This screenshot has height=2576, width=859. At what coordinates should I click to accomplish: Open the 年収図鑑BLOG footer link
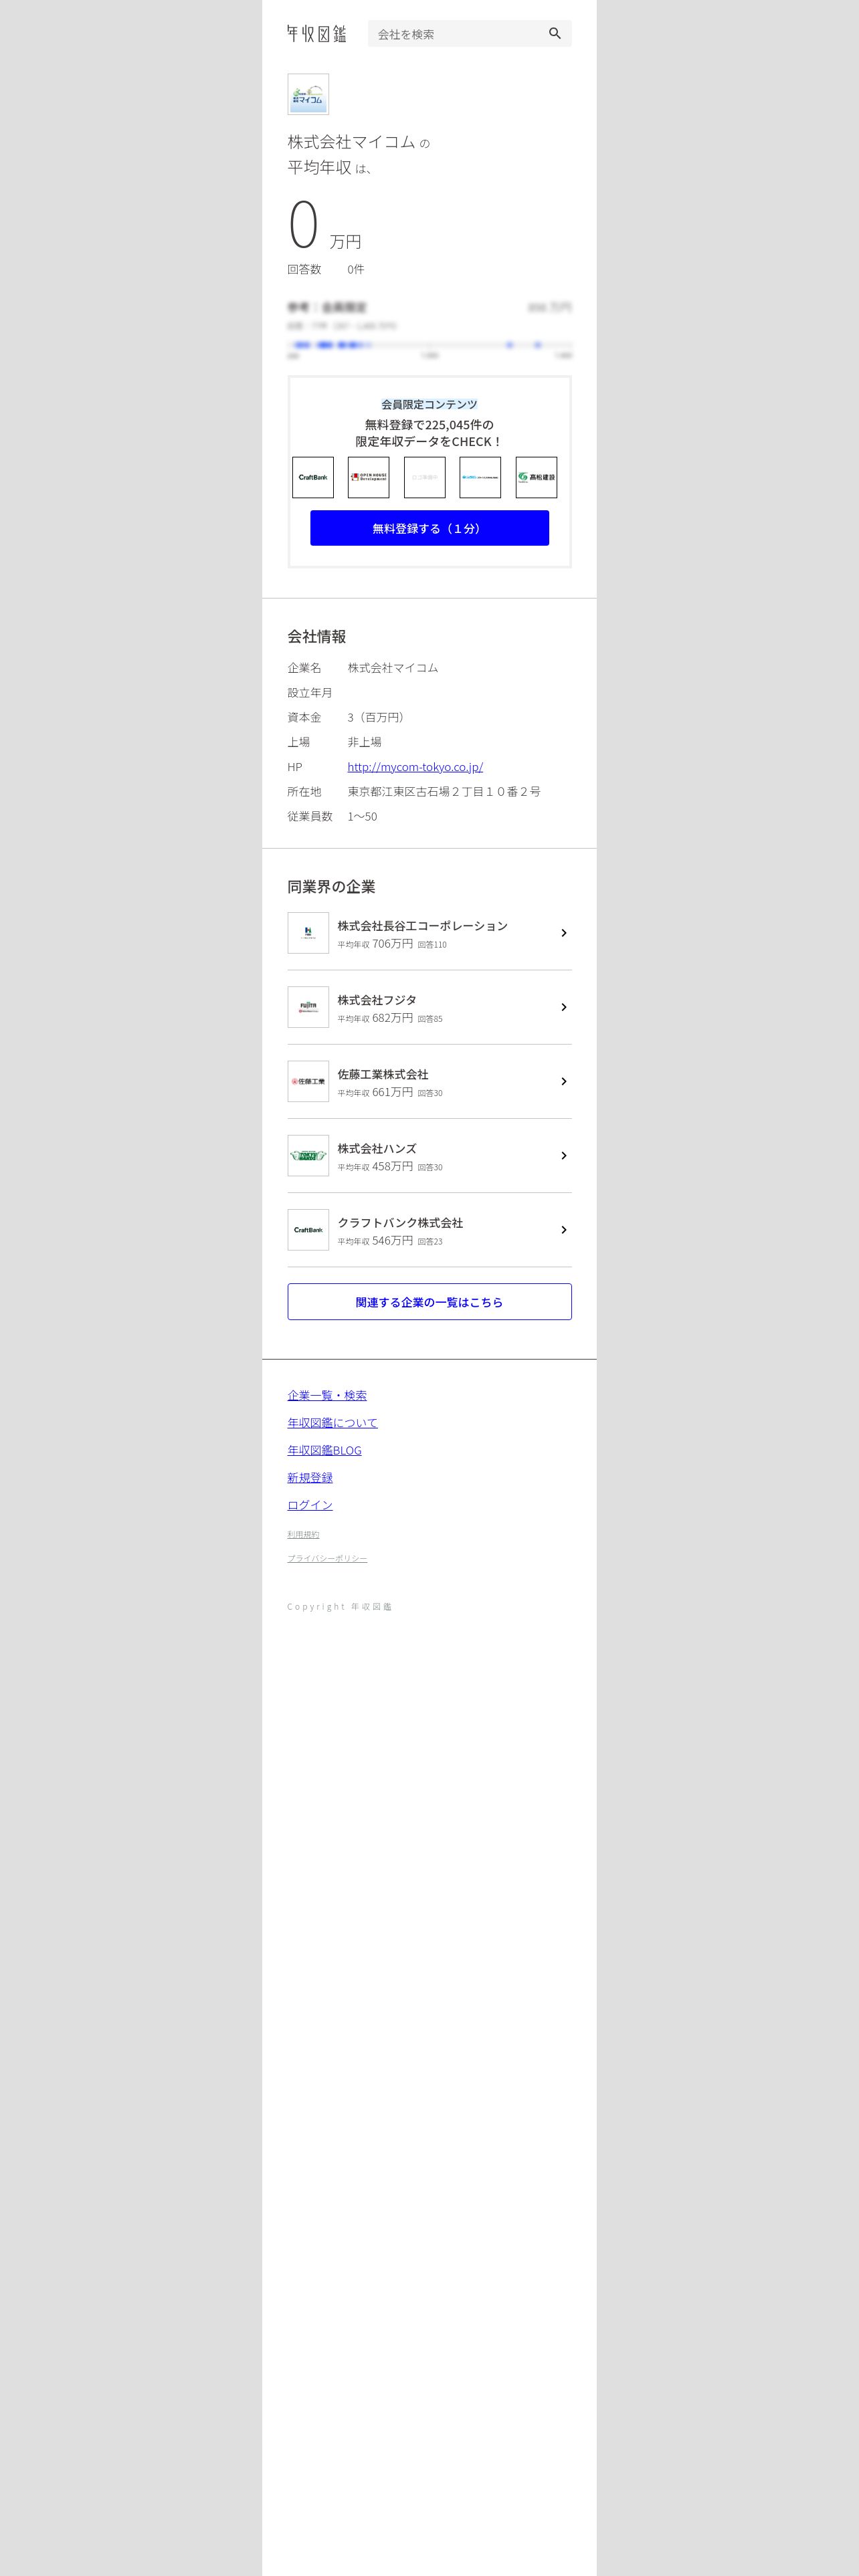(324, 1449)
